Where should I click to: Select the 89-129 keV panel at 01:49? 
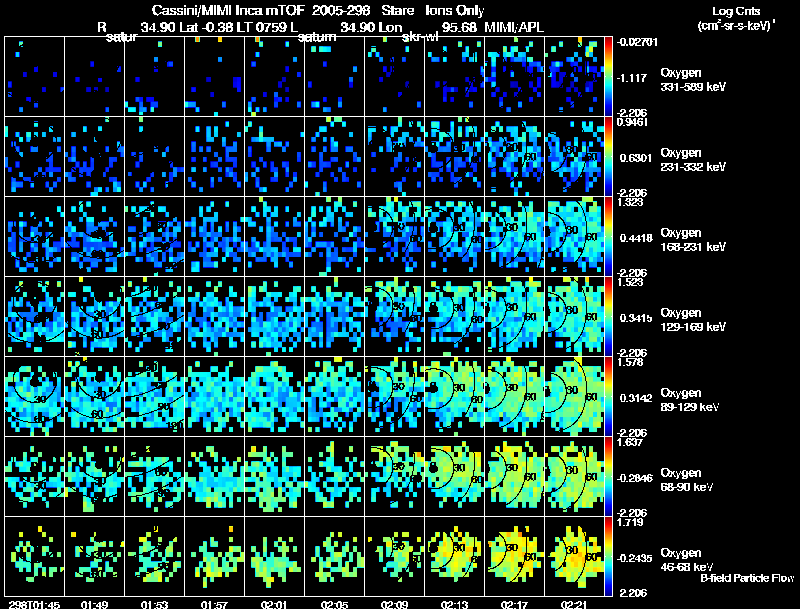click(x=94, y=397)
